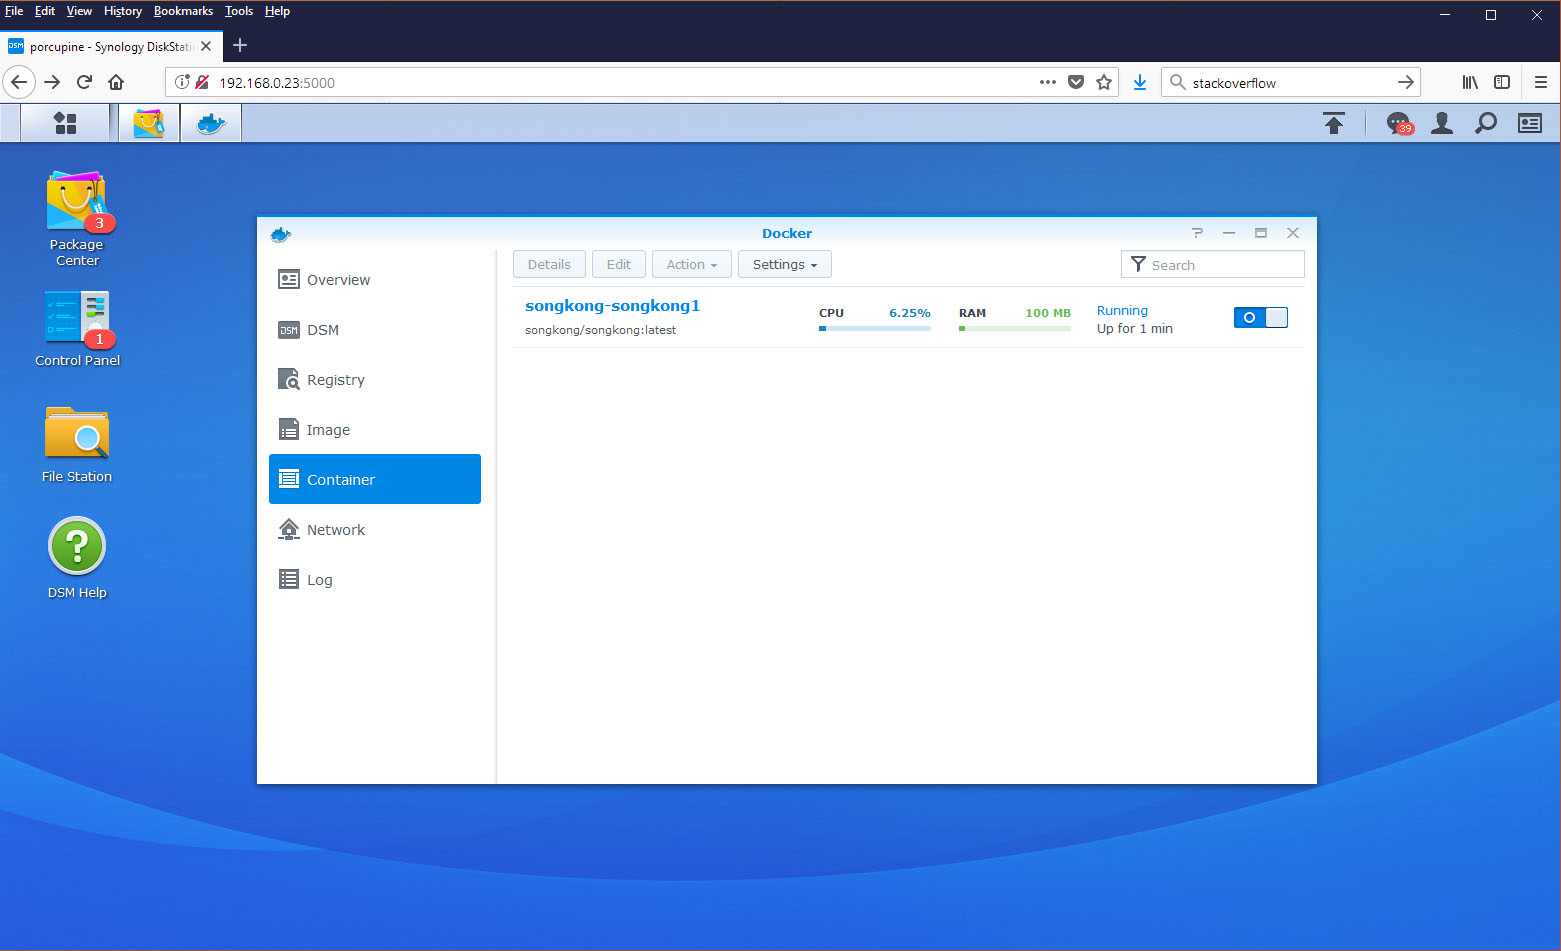The height and width of the screenshot is (951, 1561).
Task: Open Control Panel desktop icon
Action: point(77,328)
